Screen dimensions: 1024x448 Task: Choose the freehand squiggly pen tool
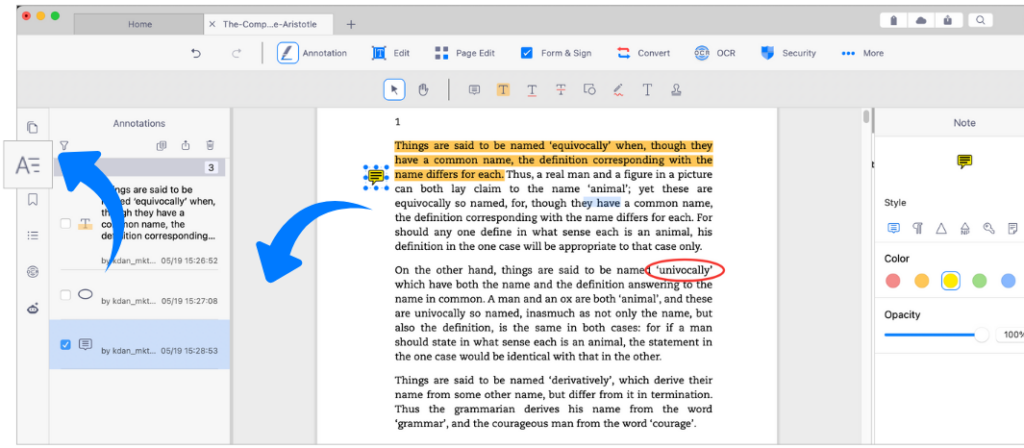pos(618,90)
